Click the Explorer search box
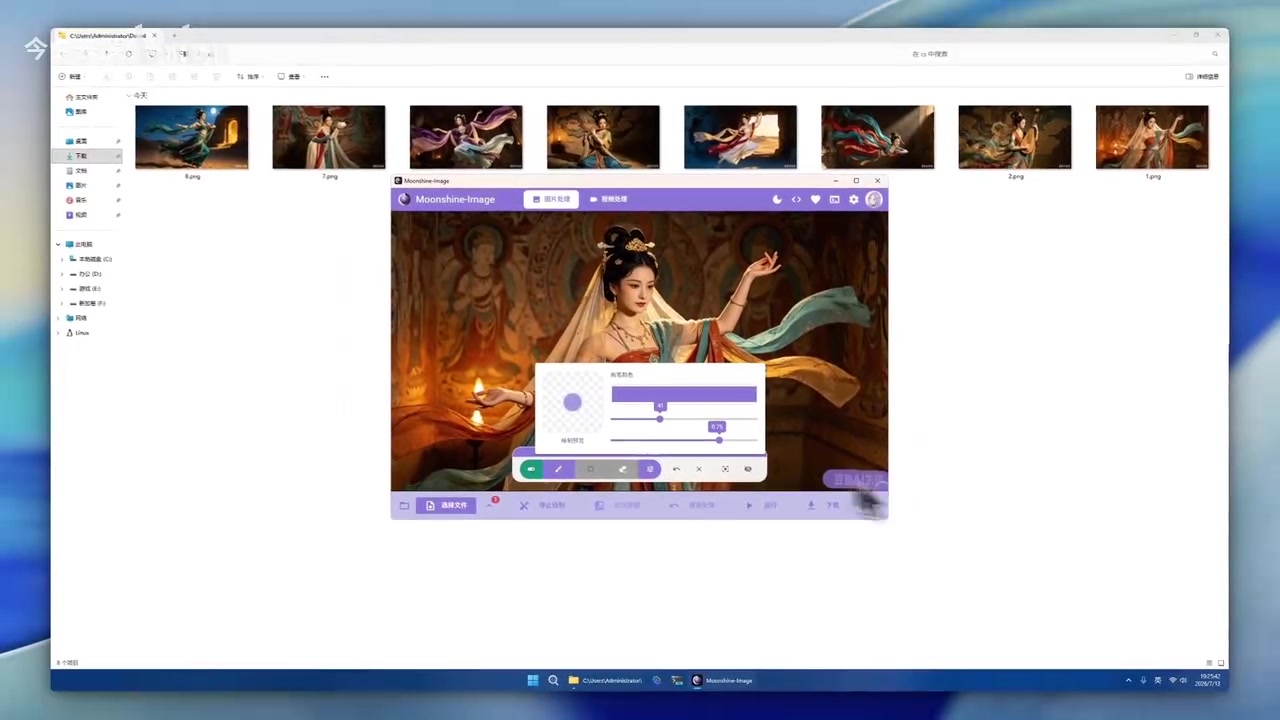This screenshot has width=1280, height=720. tap(1065, 54)
